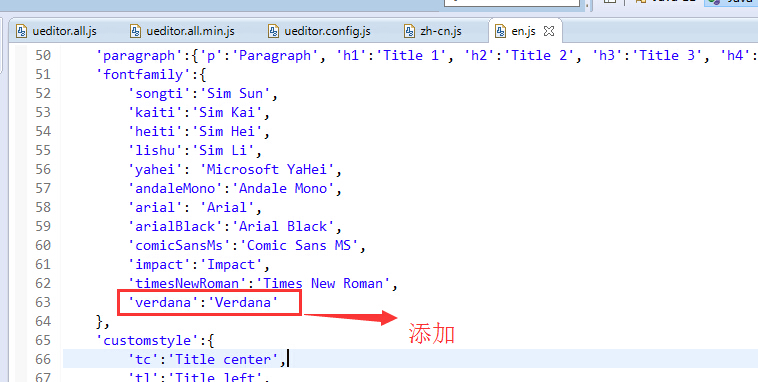
Task: Click the 'songti' key
Action: coord(159,93)
